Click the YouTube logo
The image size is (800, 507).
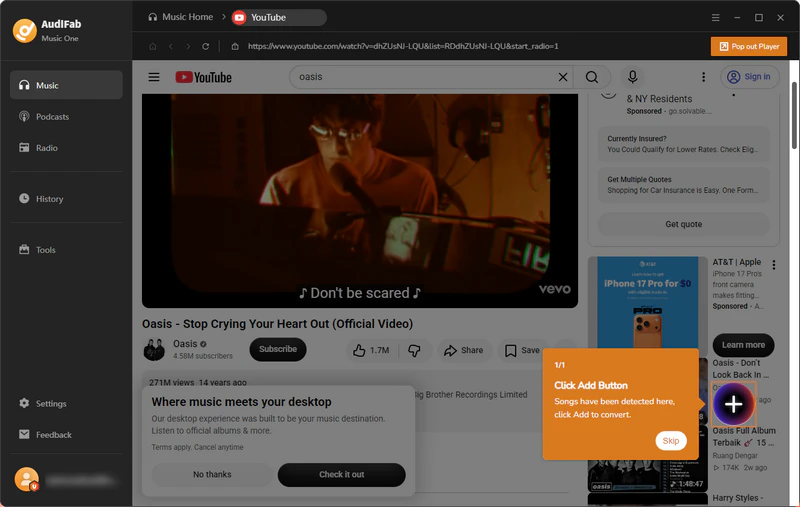tap(203, 77)
